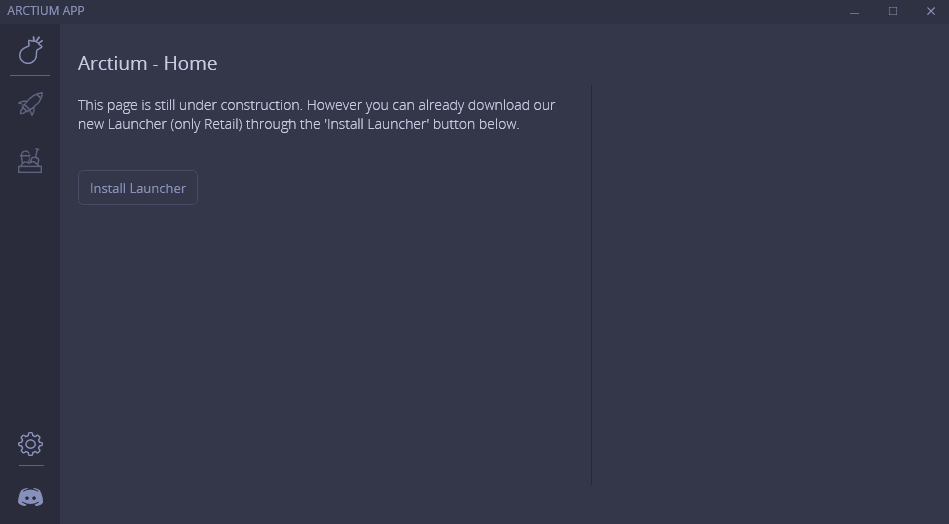Click the quoted 'Install Launcher' text in paragraph
The width and height of the screenshot is (949, 524).
point(376,124)
